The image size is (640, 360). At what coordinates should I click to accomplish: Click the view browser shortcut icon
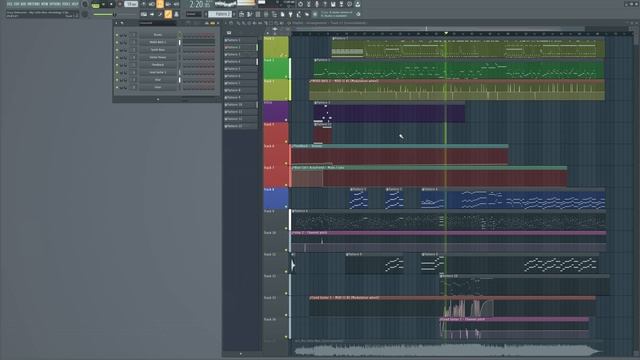tap(274, 14)
